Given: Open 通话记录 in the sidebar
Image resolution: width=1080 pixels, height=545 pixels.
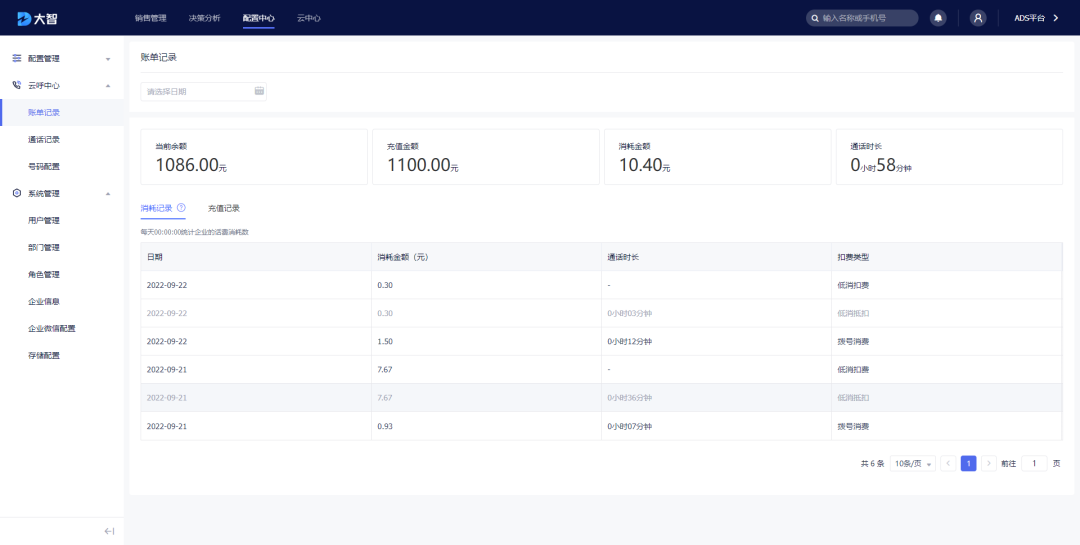Looking at the screenshot, I should tap(44, 139).
